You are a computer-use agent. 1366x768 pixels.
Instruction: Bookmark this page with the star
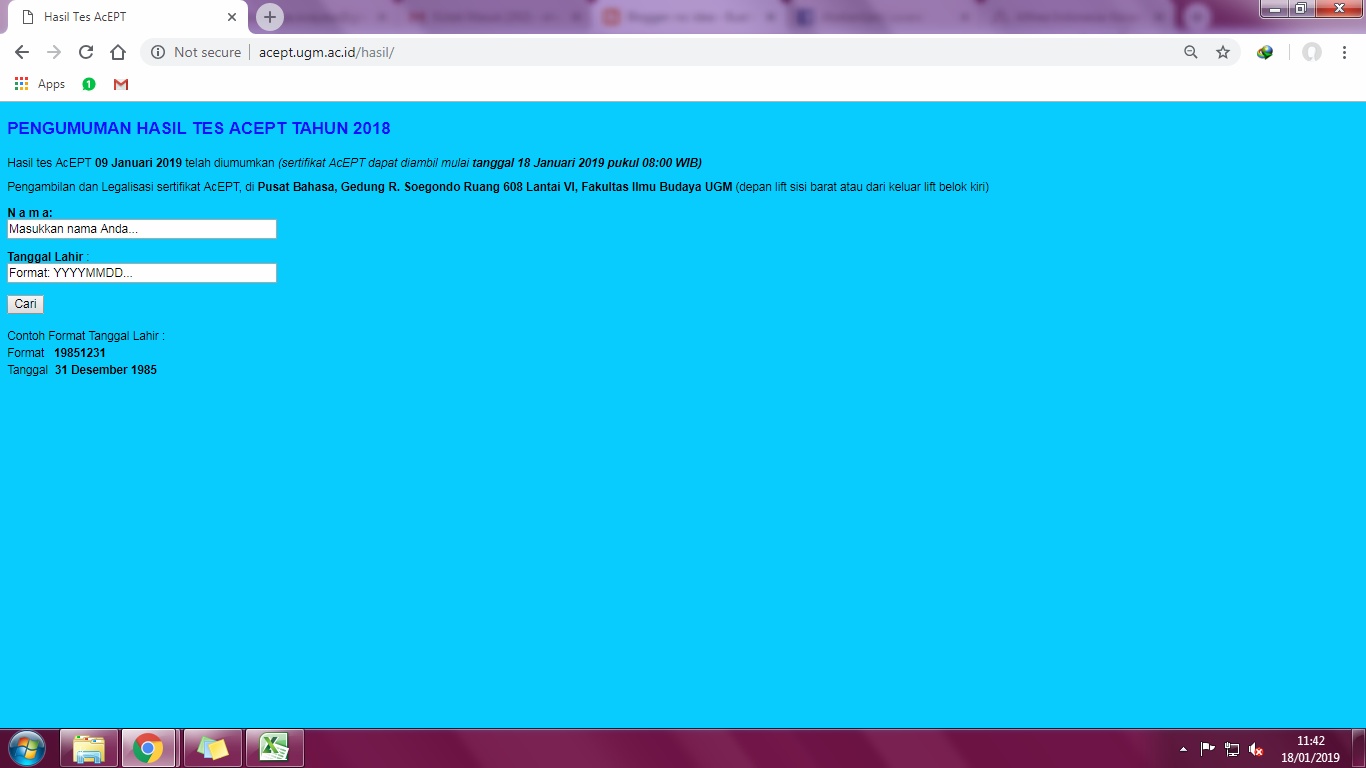coord(1223,52)
